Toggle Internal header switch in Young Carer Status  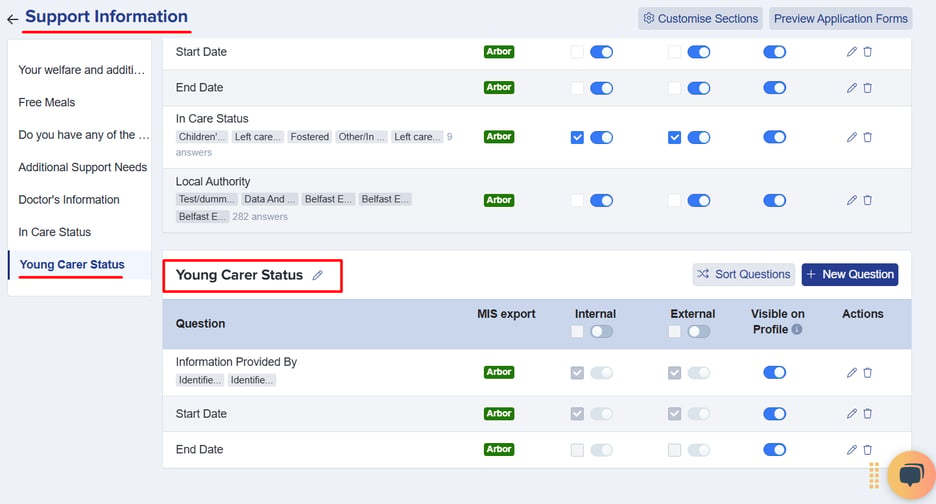(x=601, y=331)
